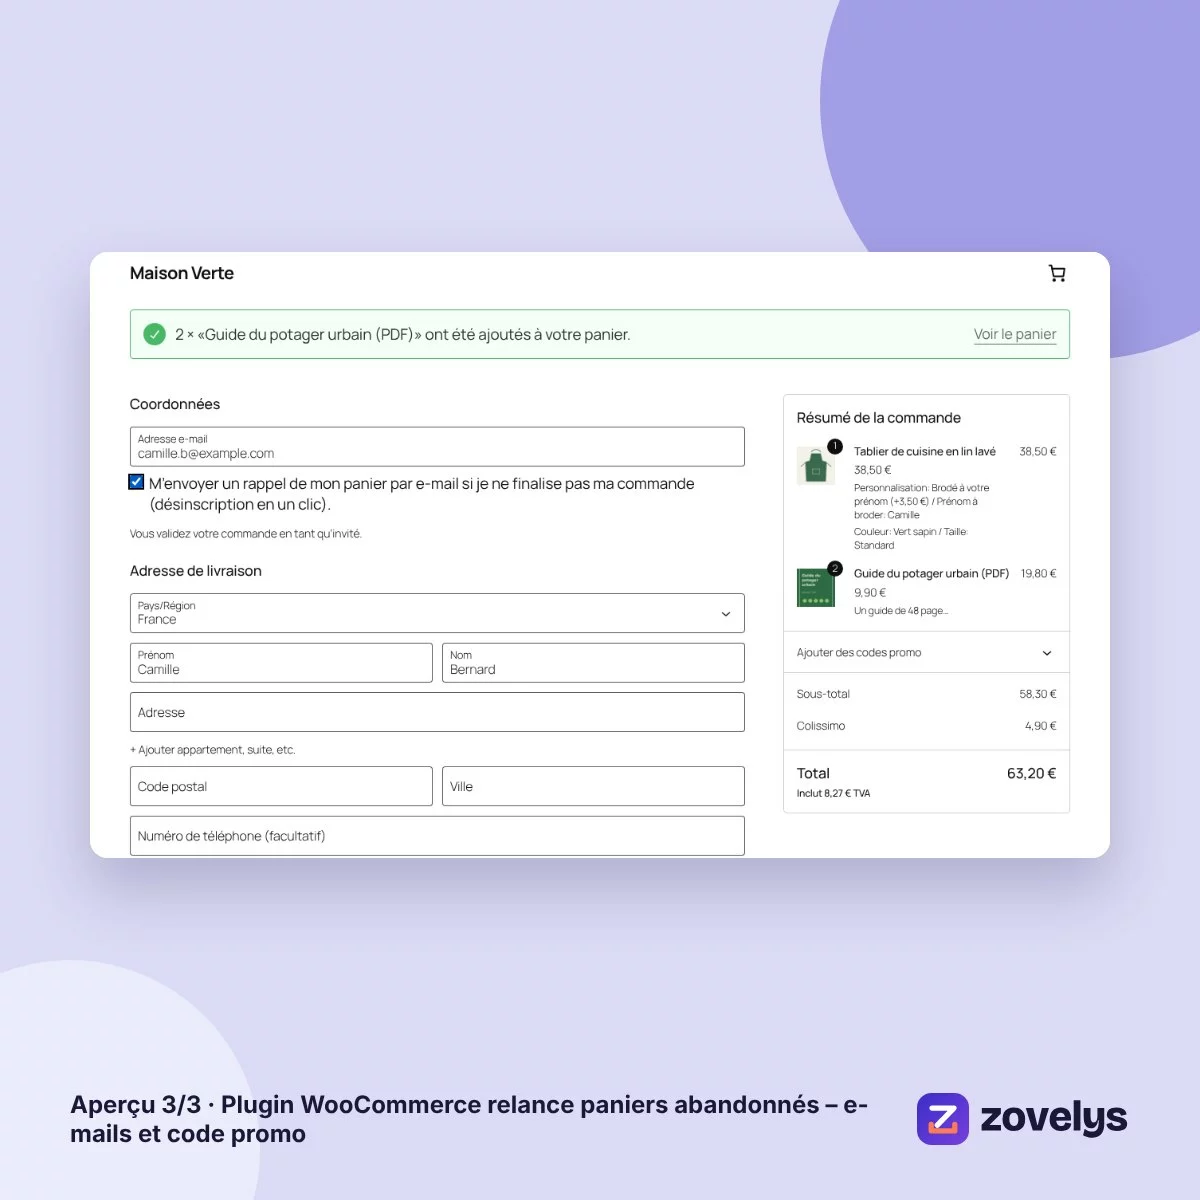
Task: Follow the Voir le panier link
Action: click(1015, 334)
